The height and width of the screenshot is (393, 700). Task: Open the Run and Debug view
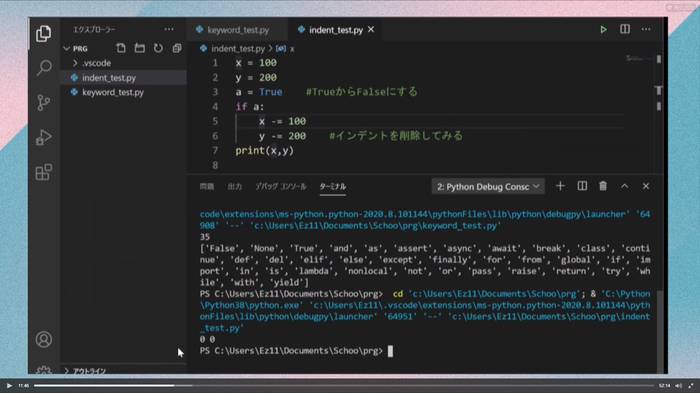(x=44, y=137)
